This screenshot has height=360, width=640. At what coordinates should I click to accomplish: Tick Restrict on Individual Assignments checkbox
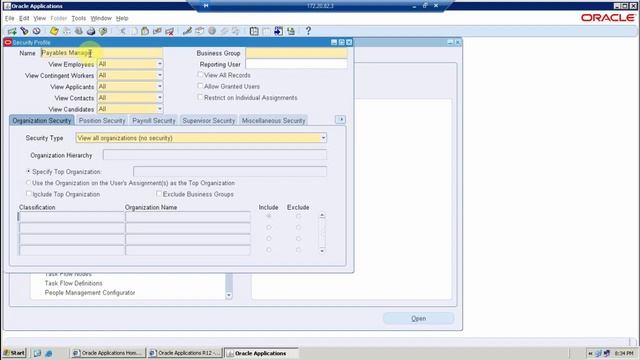click(x=200, y=98)
